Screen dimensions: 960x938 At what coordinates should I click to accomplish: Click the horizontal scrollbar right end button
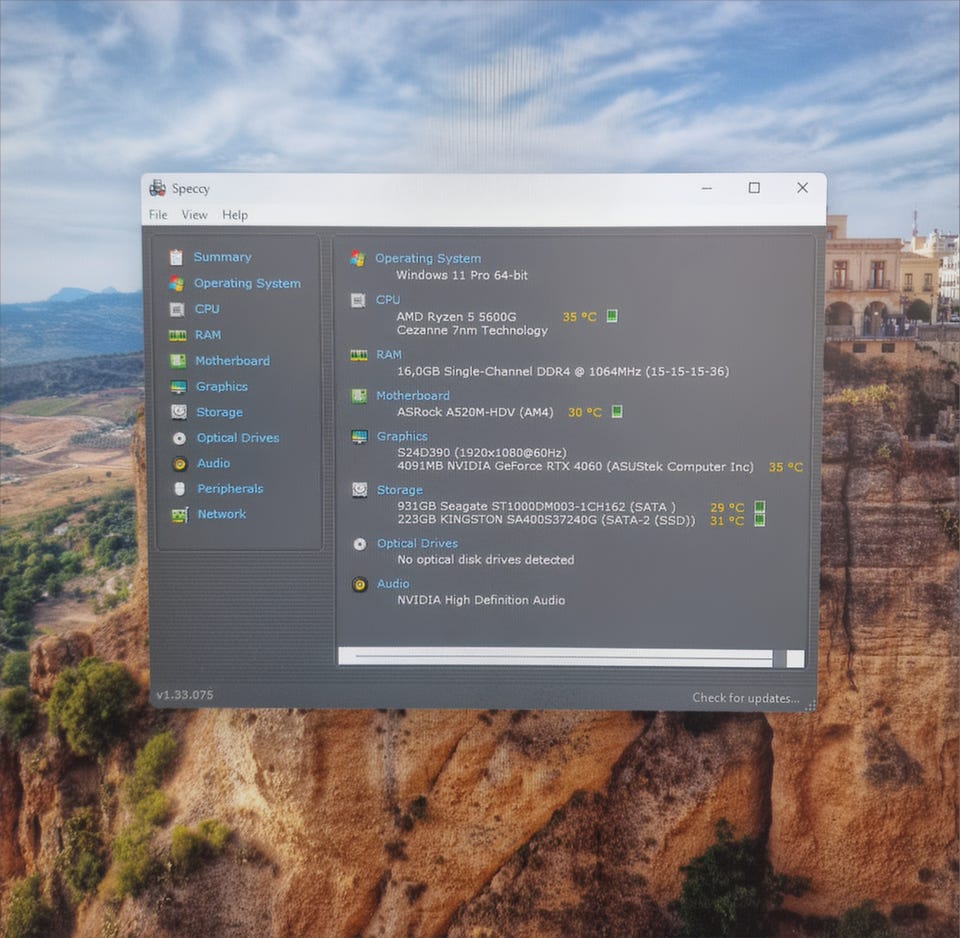[x=795, y=659]
